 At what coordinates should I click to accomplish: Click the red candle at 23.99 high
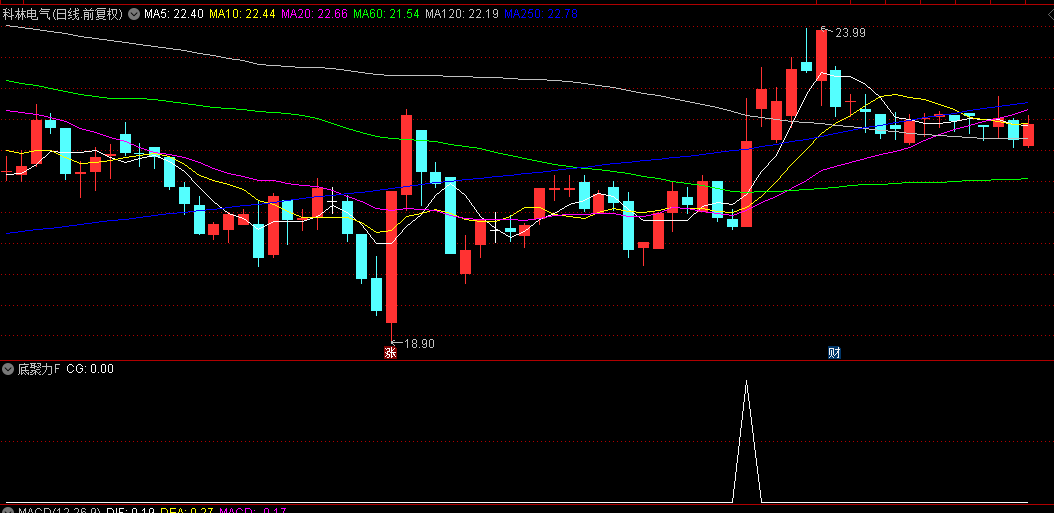point(821,55)
